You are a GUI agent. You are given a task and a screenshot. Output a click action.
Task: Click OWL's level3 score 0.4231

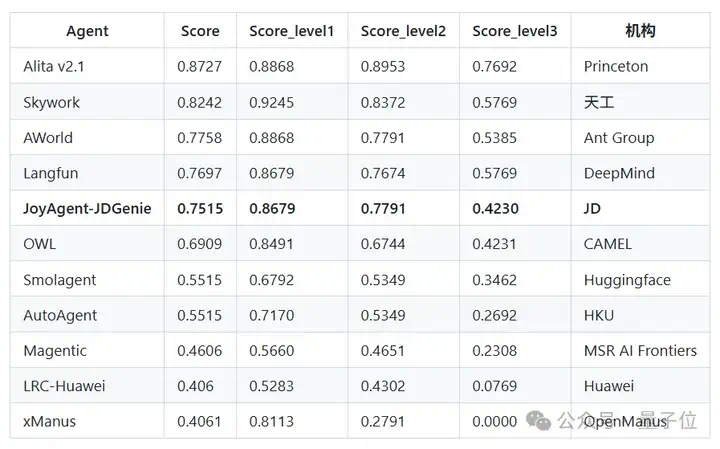(495, 244)
